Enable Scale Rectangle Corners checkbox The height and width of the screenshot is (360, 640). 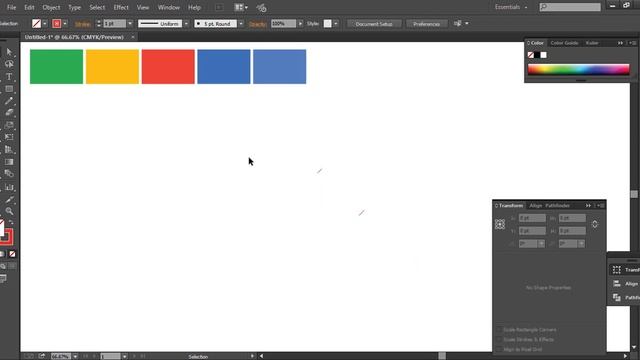tap(499, 330)
